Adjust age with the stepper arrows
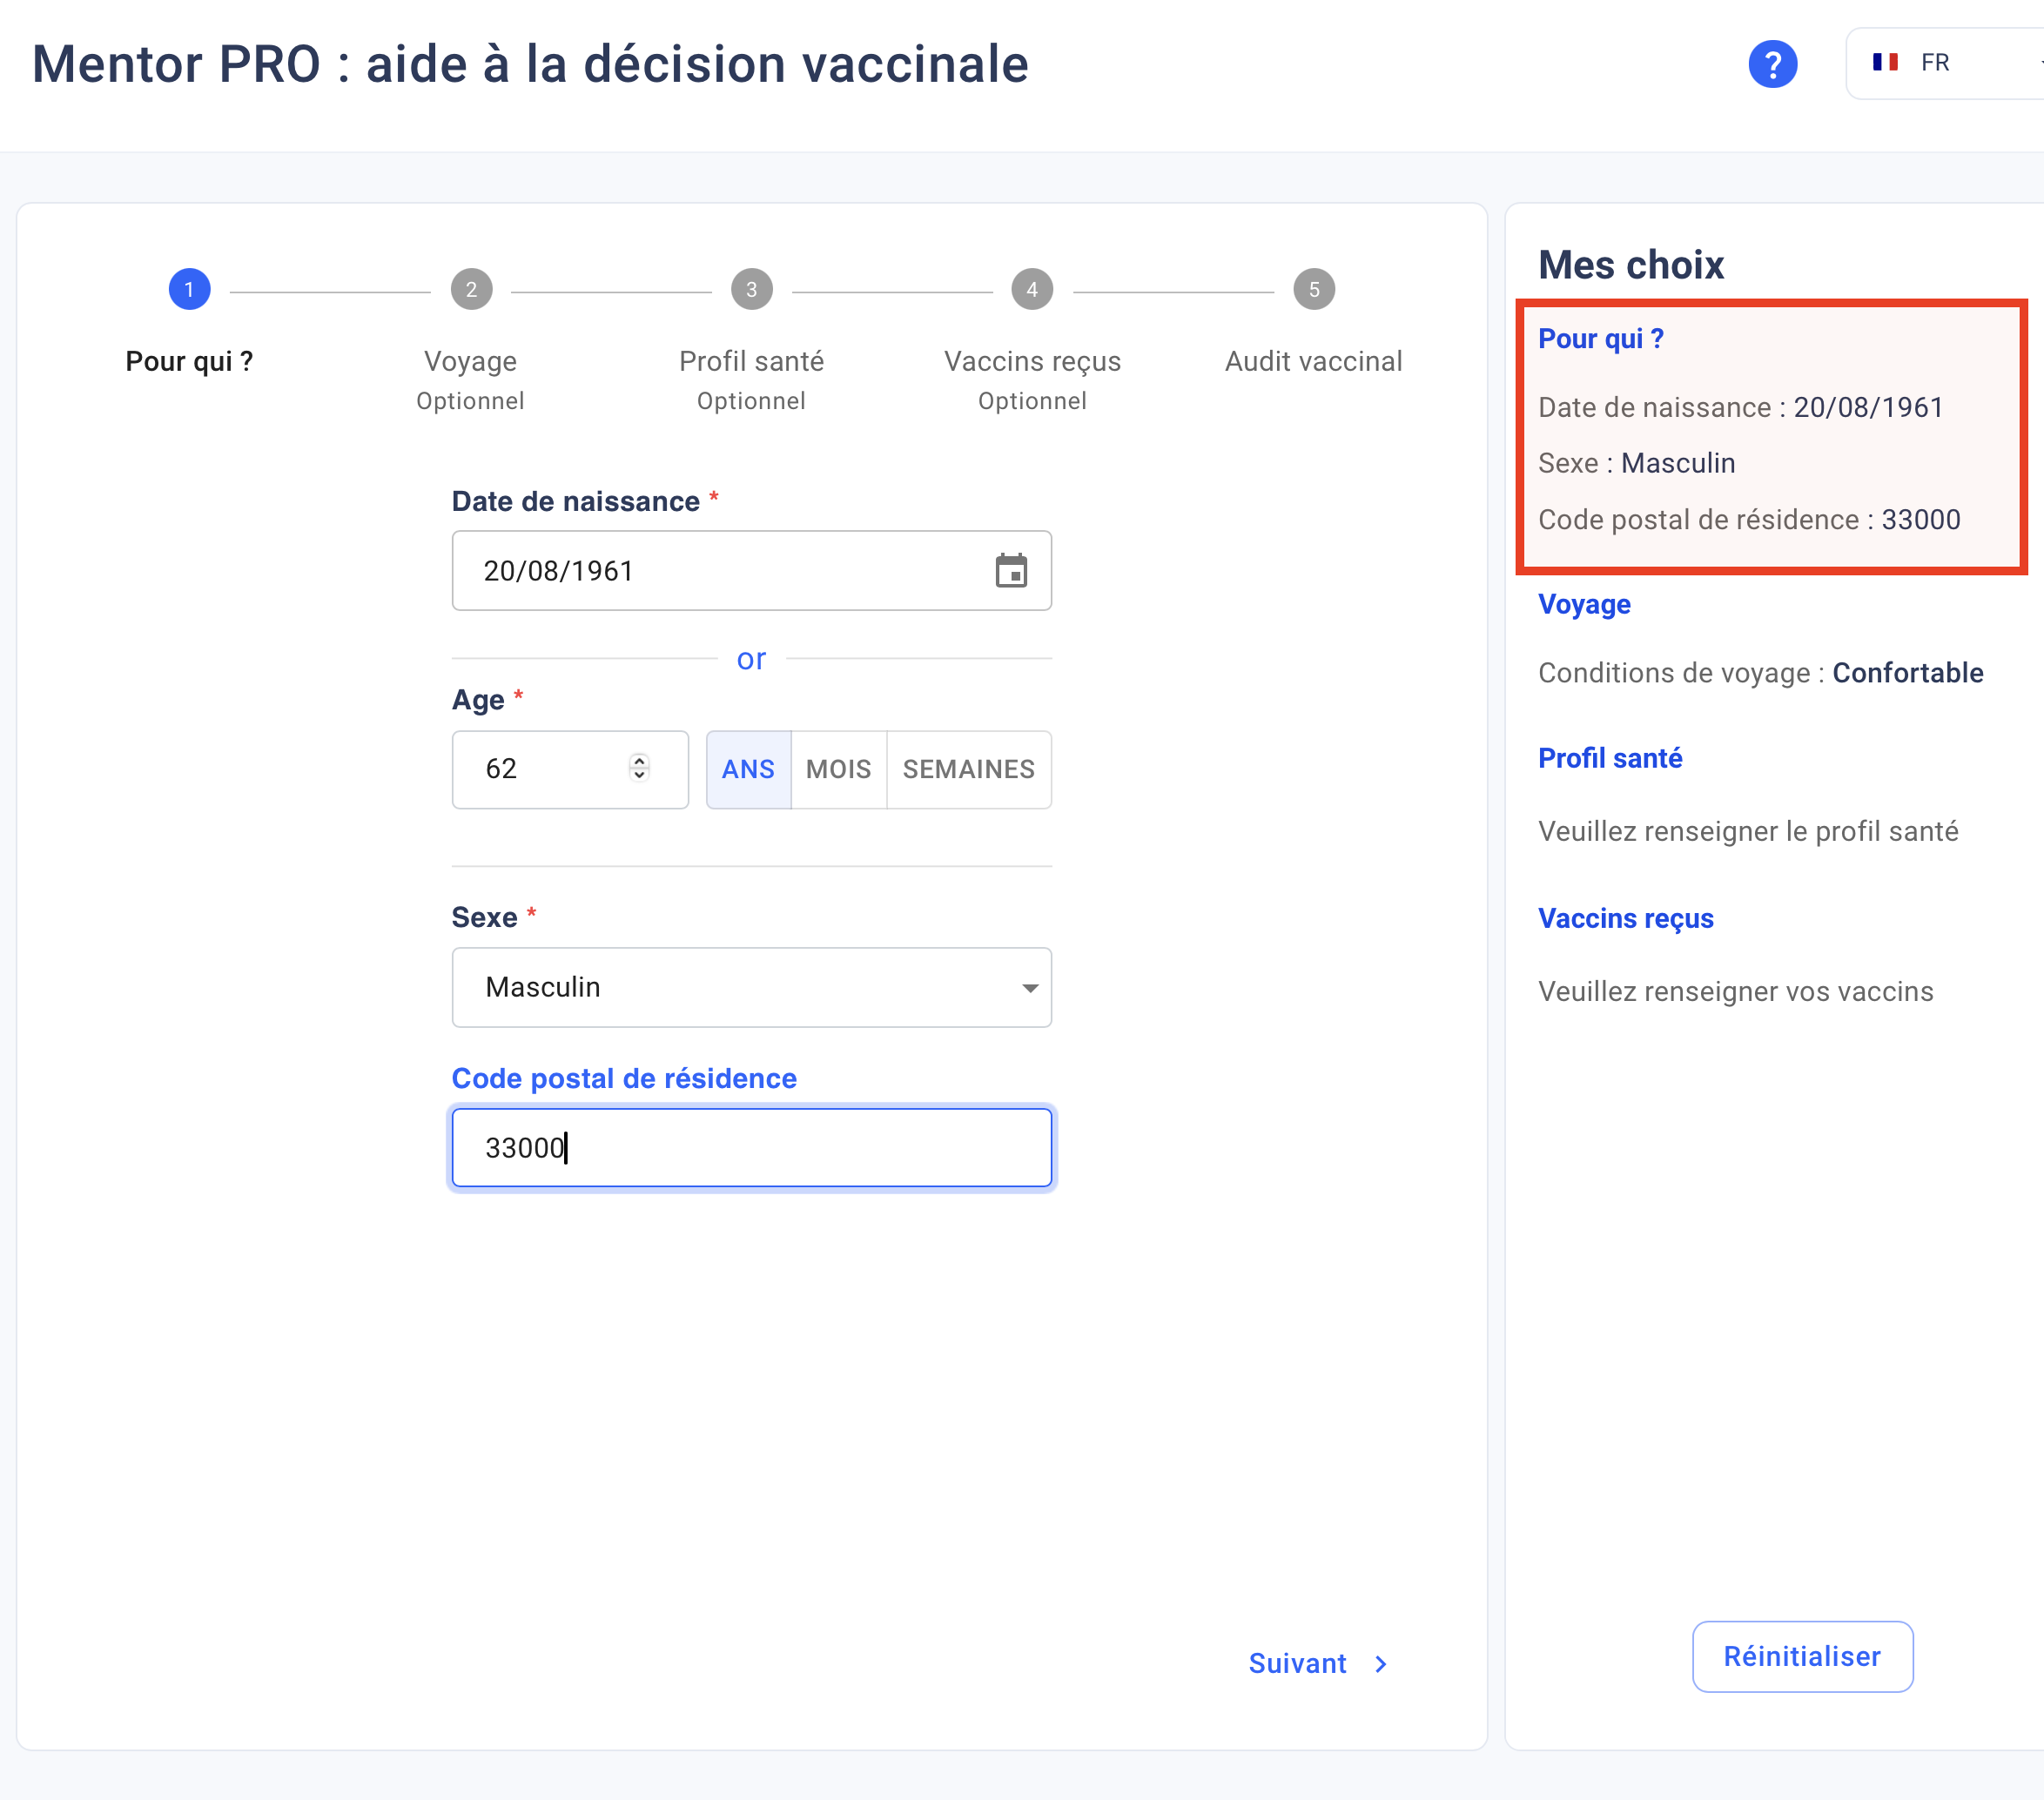Viewport: 2044px width, 1800px height. pos(639,767)
